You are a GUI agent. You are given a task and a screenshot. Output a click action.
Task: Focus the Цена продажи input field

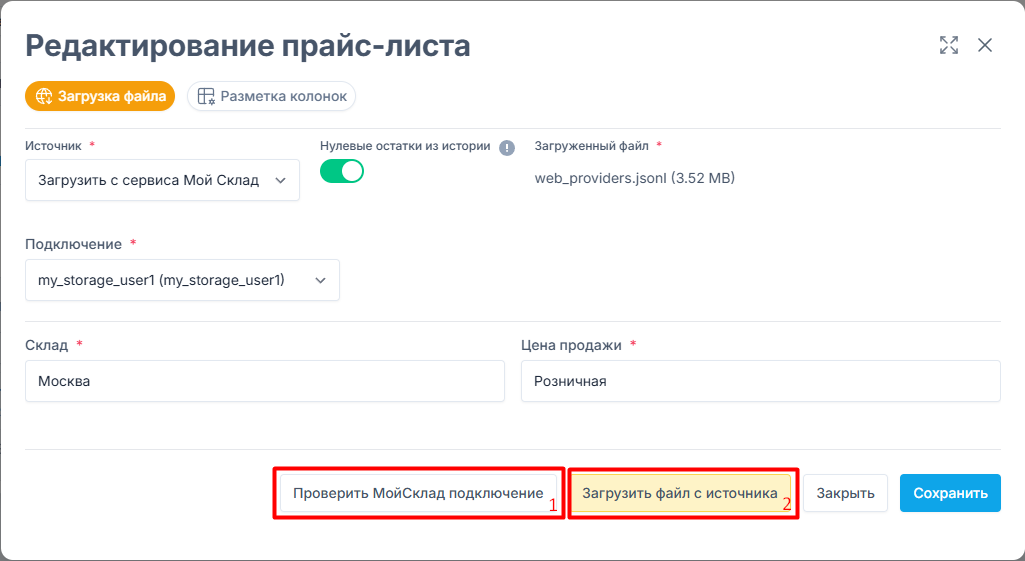click(760, 381)
